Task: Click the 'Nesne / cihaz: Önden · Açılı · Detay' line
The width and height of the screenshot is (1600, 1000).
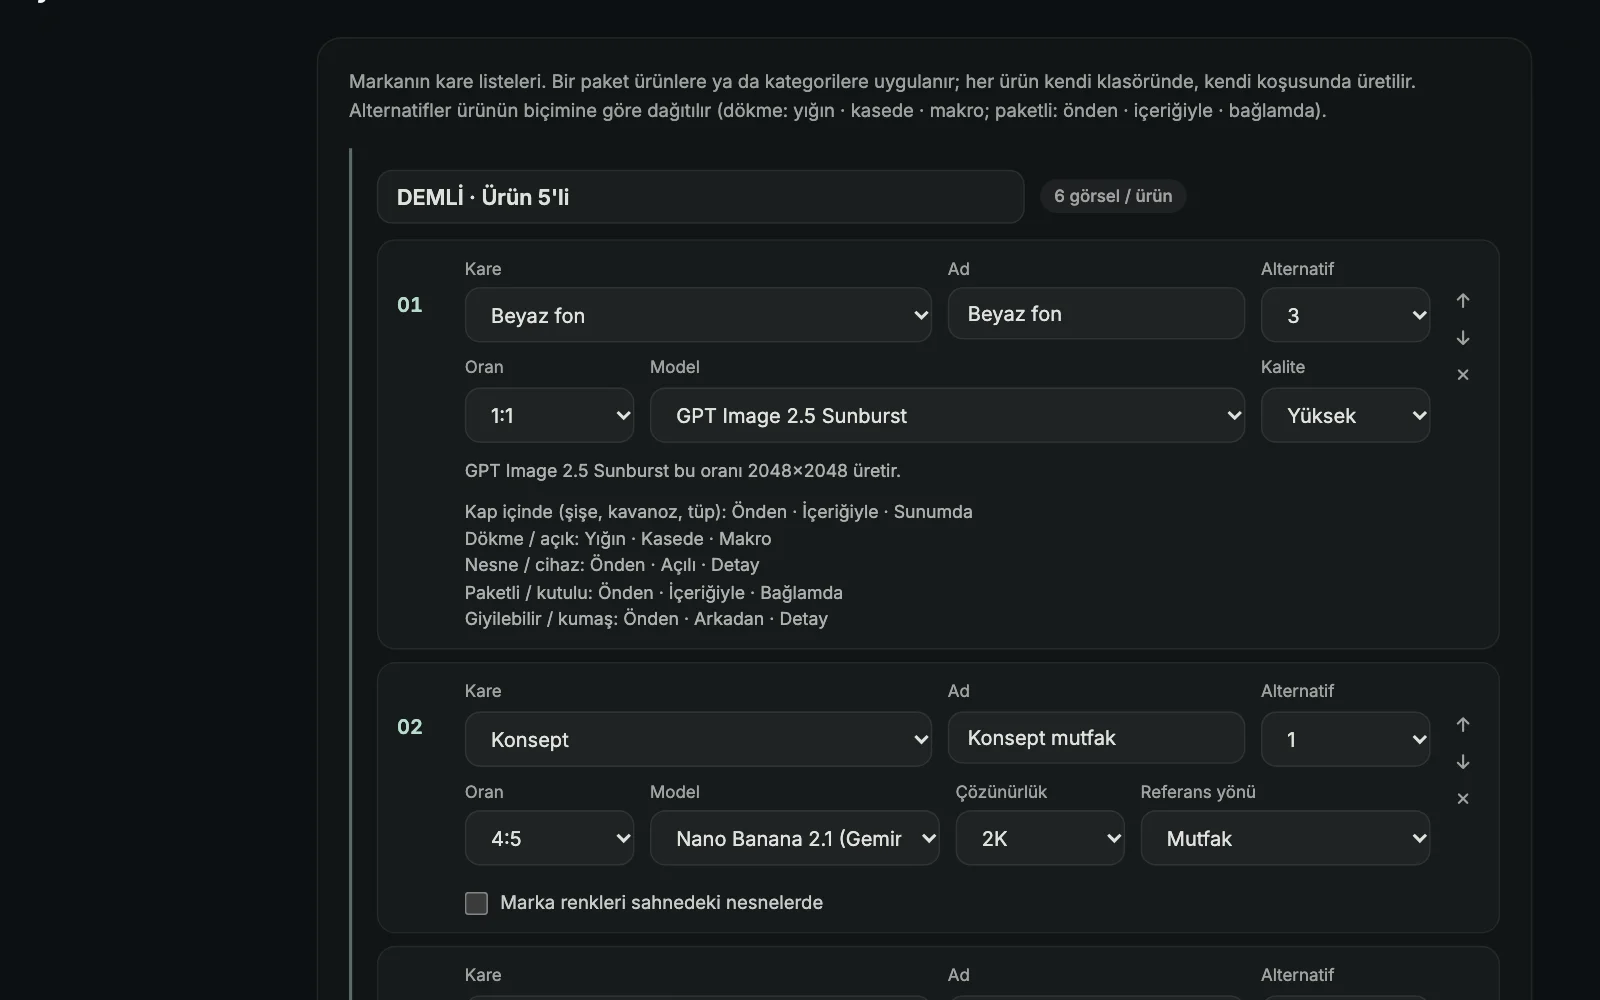Action: 612,565
